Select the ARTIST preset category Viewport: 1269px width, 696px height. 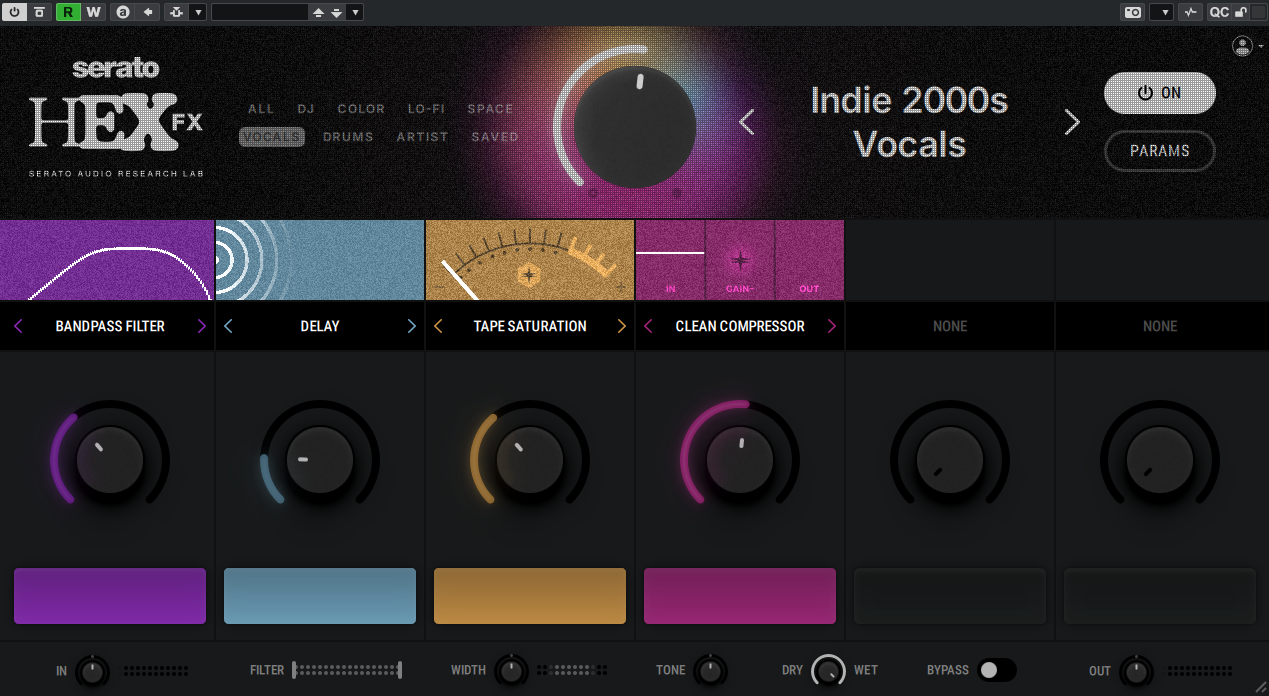click(x=422, y=137)
